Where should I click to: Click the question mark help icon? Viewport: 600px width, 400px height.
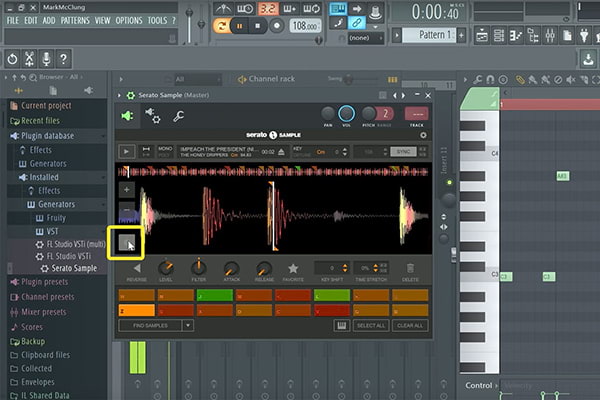64,59
